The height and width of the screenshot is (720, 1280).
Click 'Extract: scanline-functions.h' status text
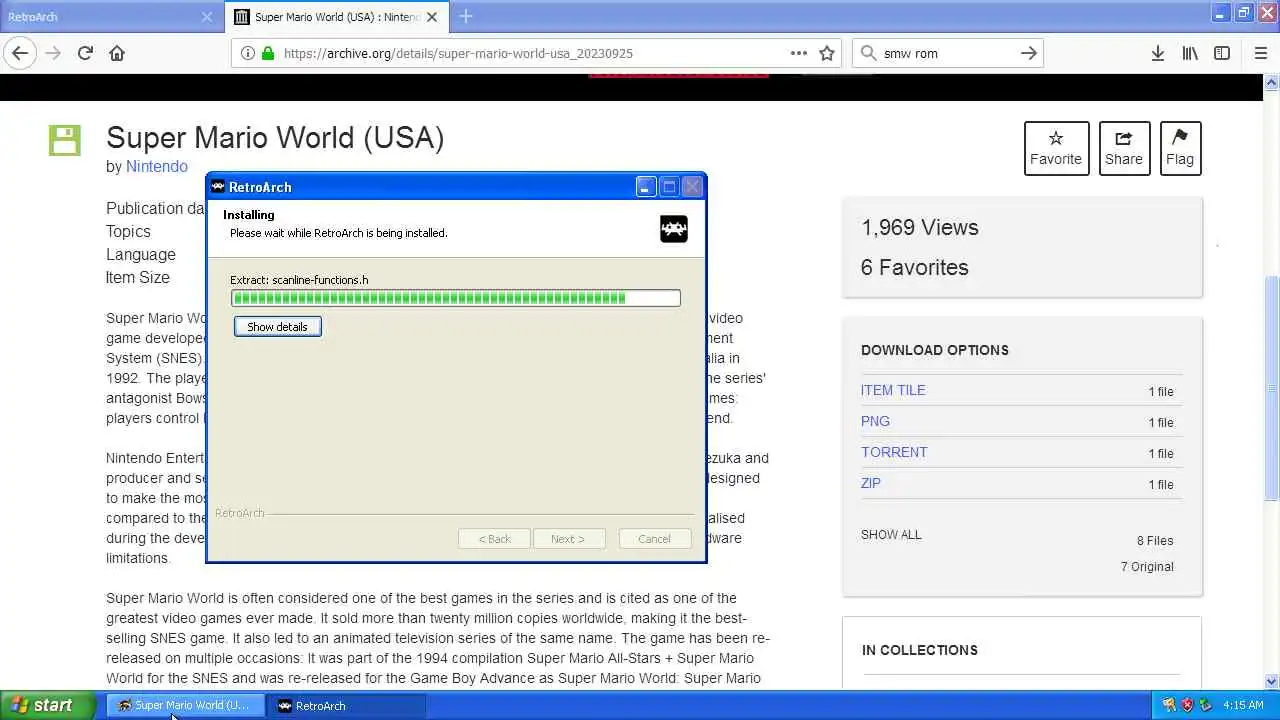click(299, 280)
